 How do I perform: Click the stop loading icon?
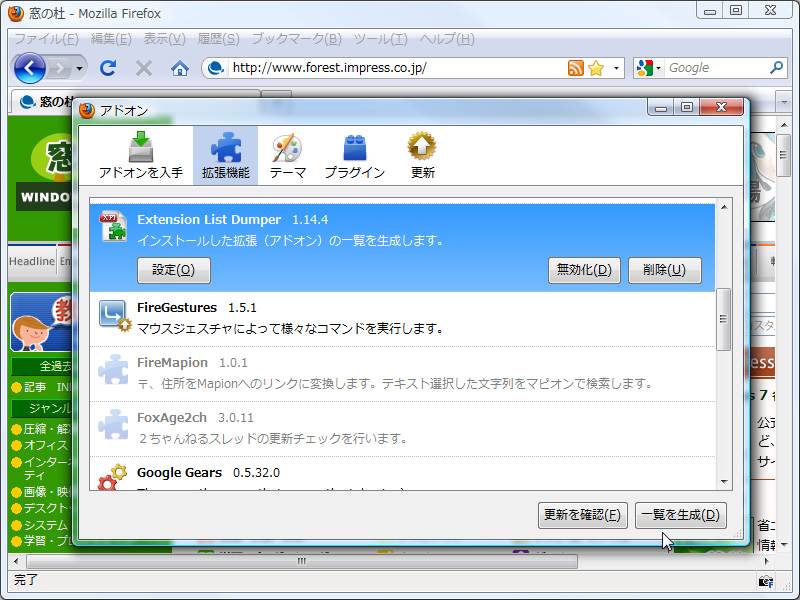(143, 68)
